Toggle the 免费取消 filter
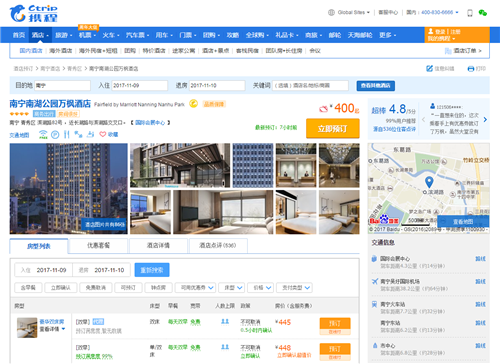This screenshot has width=500, height=364. coord(96,287)
